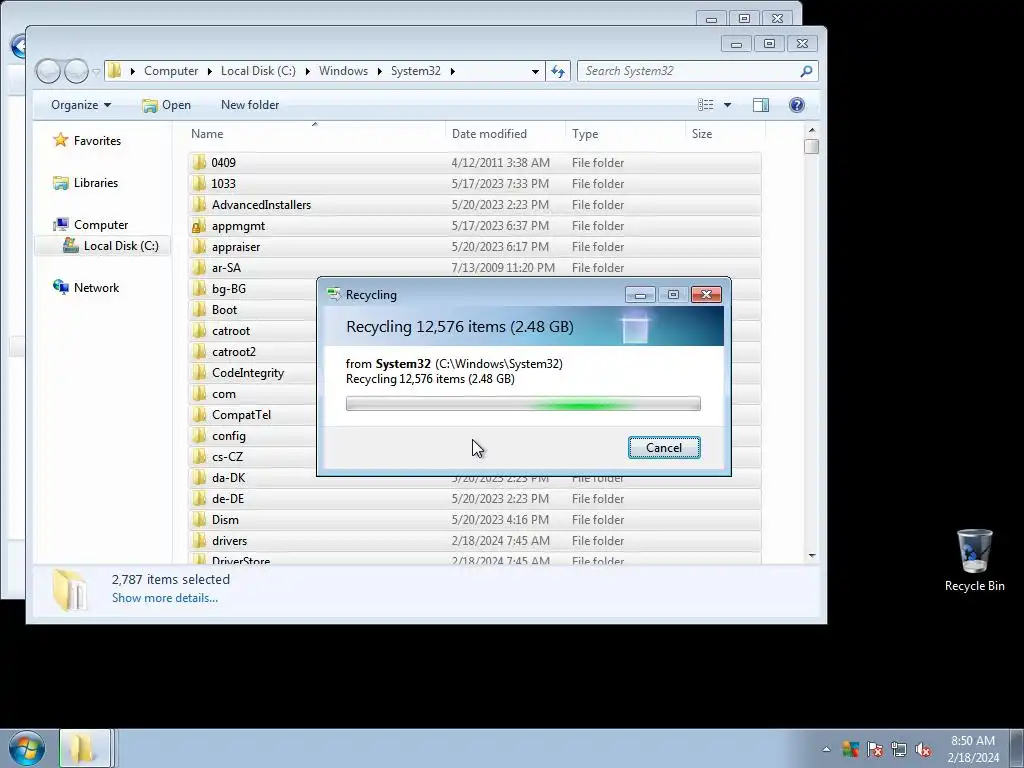The width and height of the screenshot is (1024, 768).
Task: Open the address bar history dropdown
Action: click(x=535, y=71)
